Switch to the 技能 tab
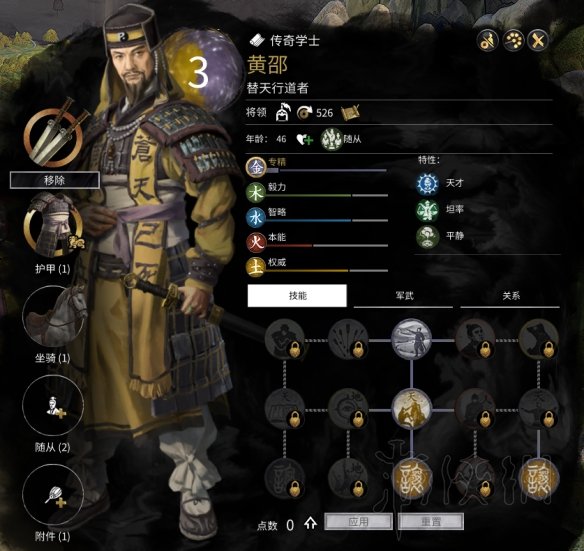Viewport: 584px width, 551px height. point(297,296)
